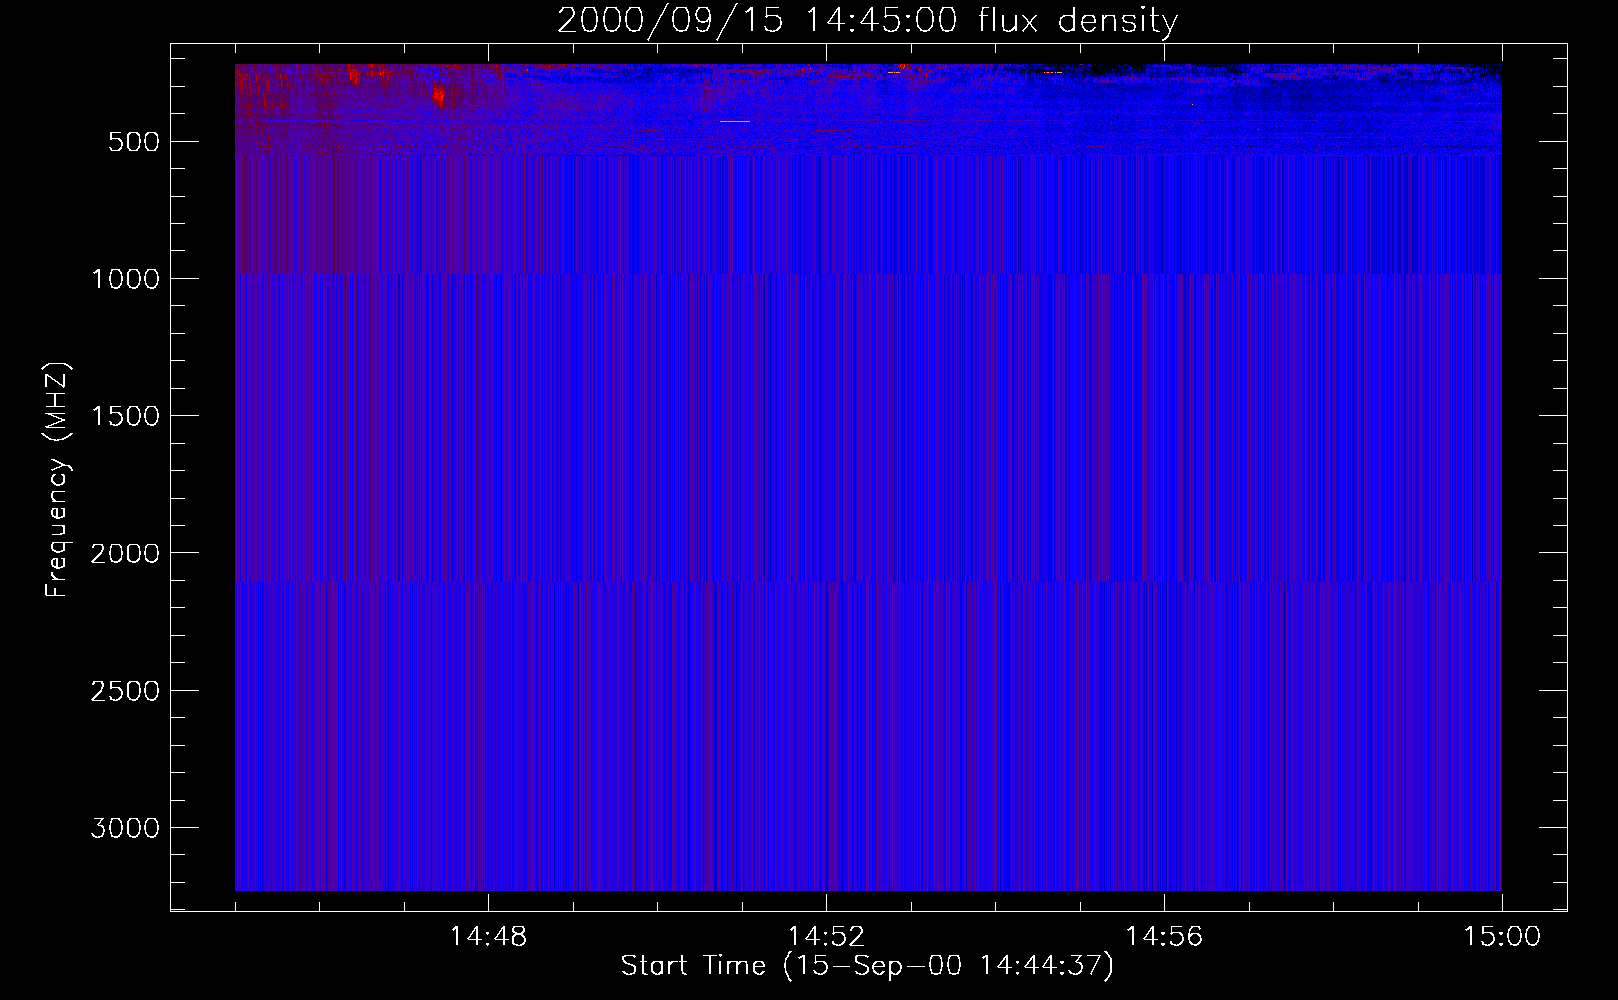Click the 2000 frequency tick label
Viewport: 1618px width, 1000px height.
click(125, 553)
